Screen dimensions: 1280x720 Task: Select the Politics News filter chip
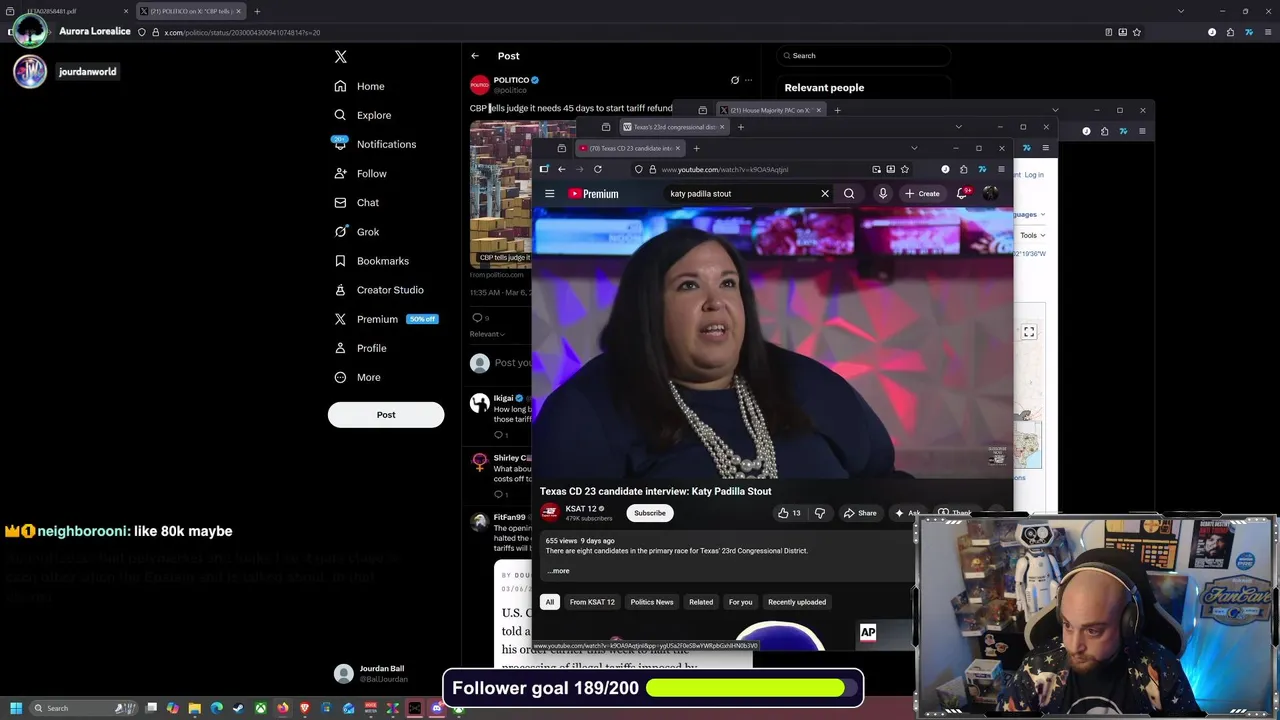(x=652, y=602)
